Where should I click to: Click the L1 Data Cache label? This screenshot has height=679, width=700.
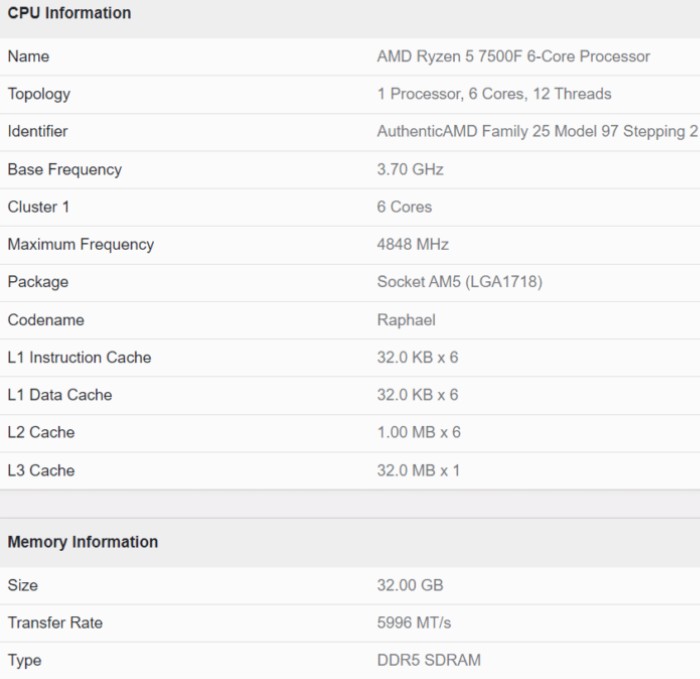(x=59, y=395)
